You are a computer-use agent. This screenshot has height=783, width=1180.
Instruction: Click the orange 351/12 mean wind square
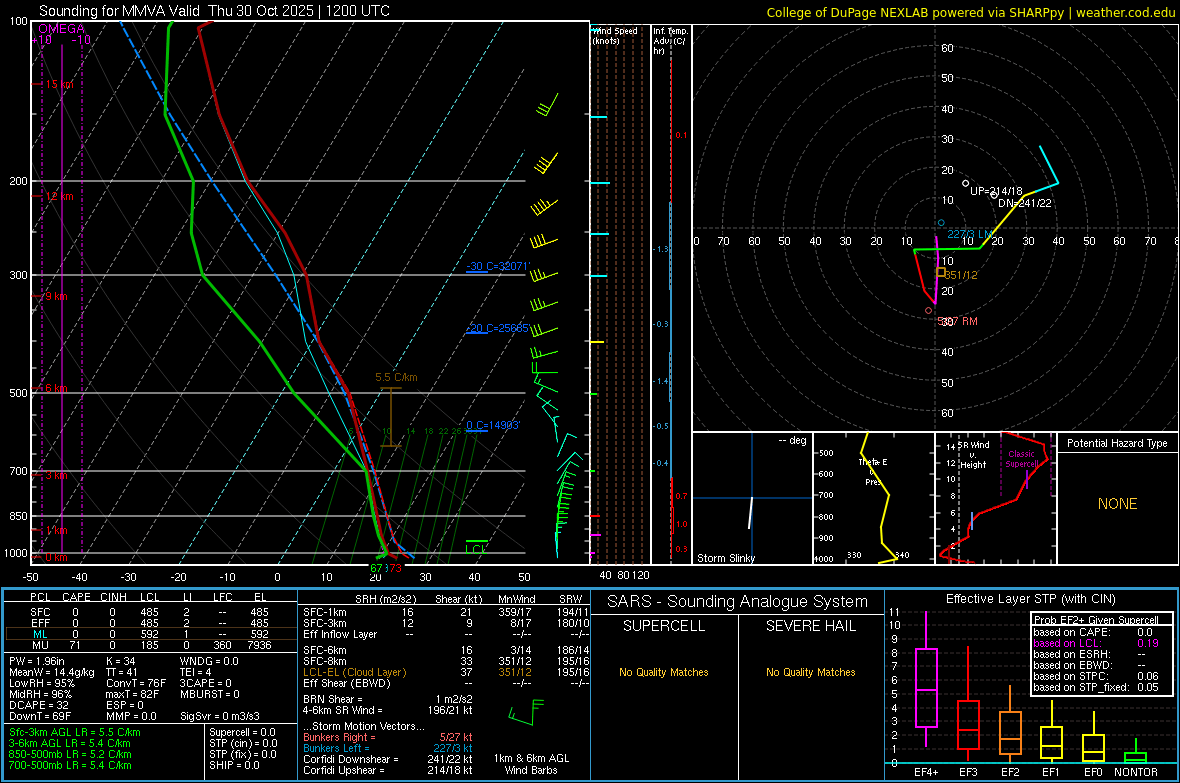pos(941,272)
